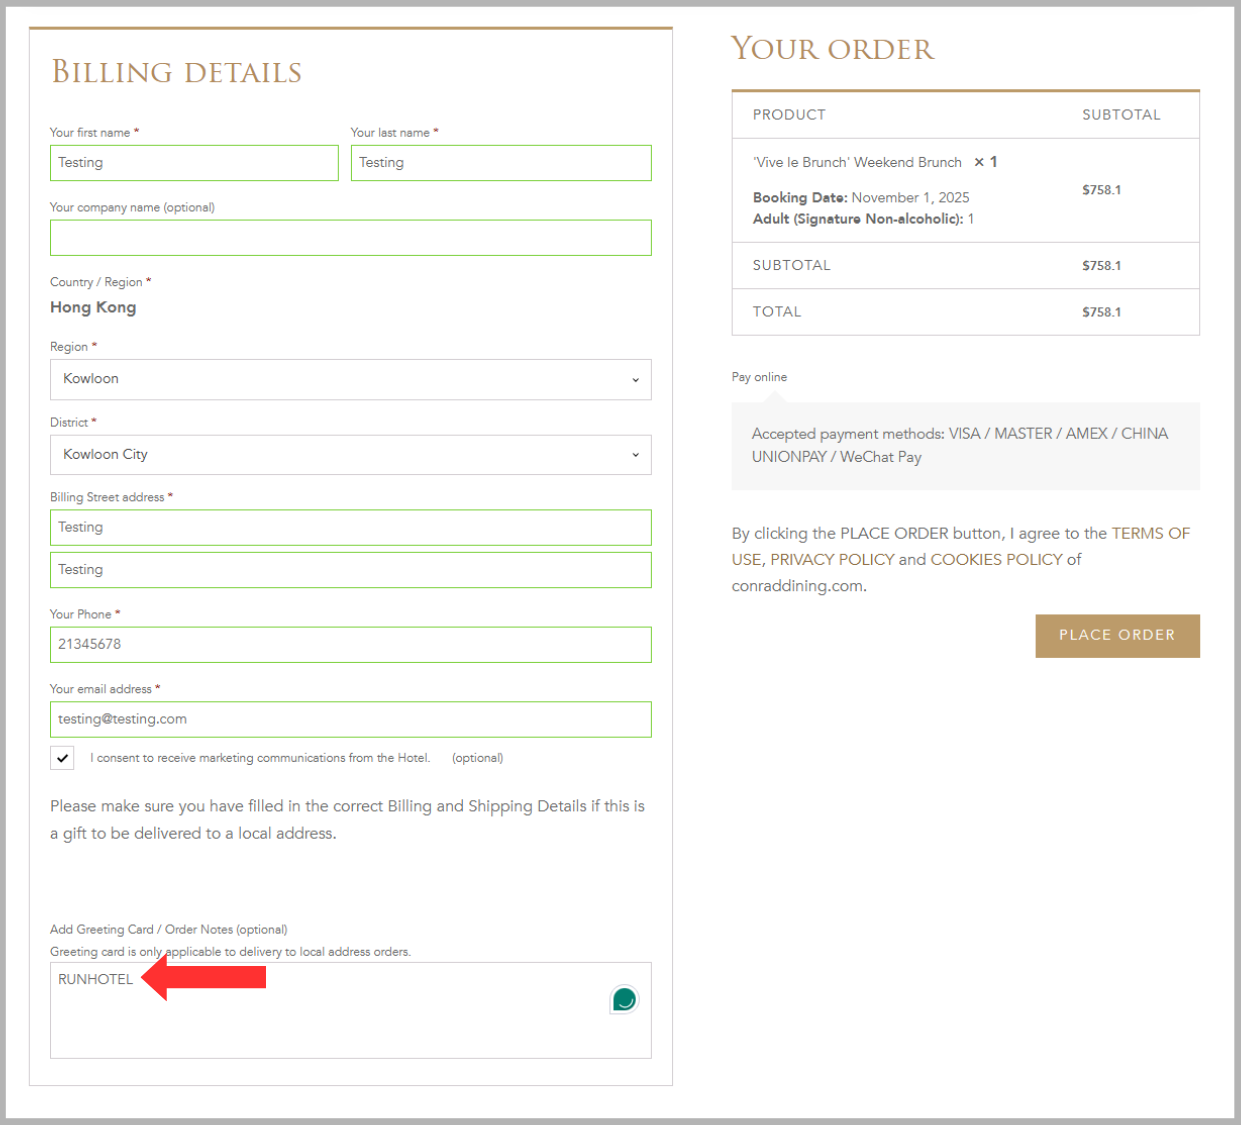Click the empty company name field
1241x1125 pixels.
click(x=350, y=238)
